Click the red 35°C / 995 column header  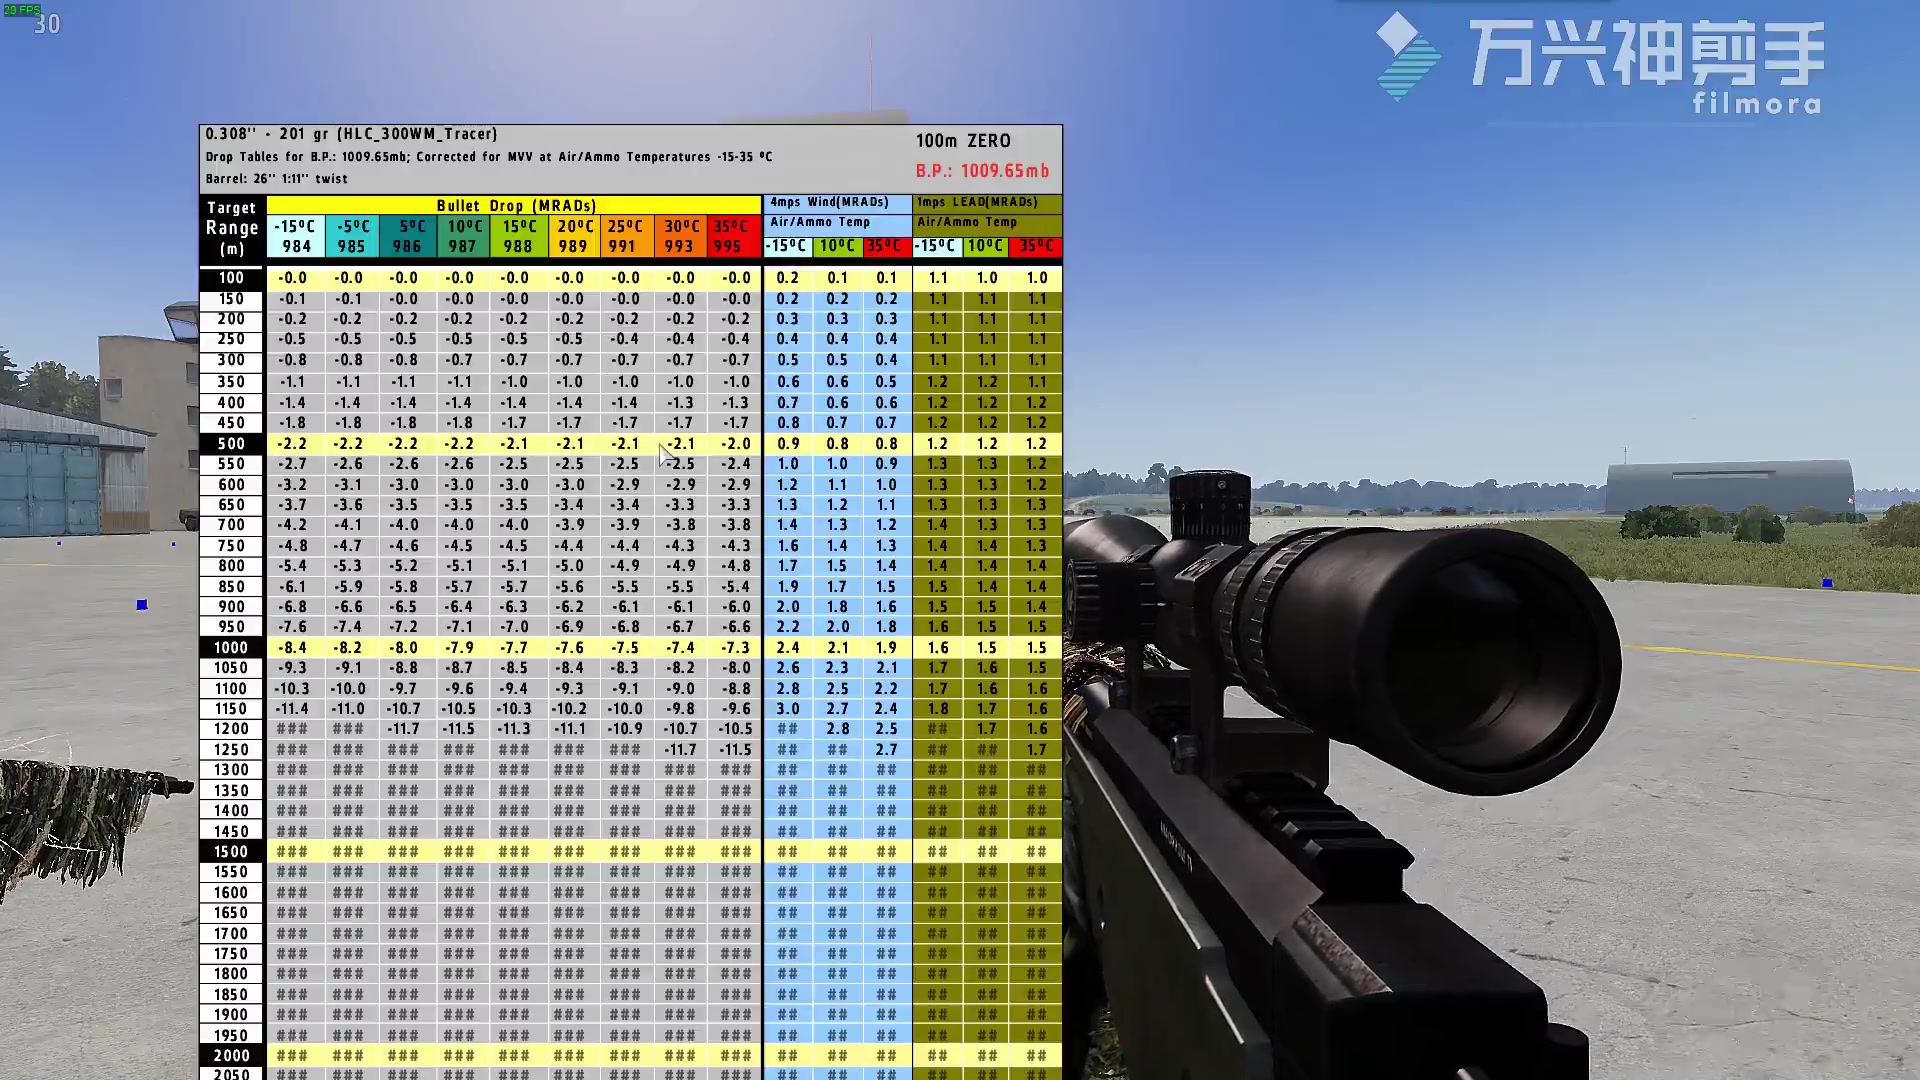[x=733, y=236]
